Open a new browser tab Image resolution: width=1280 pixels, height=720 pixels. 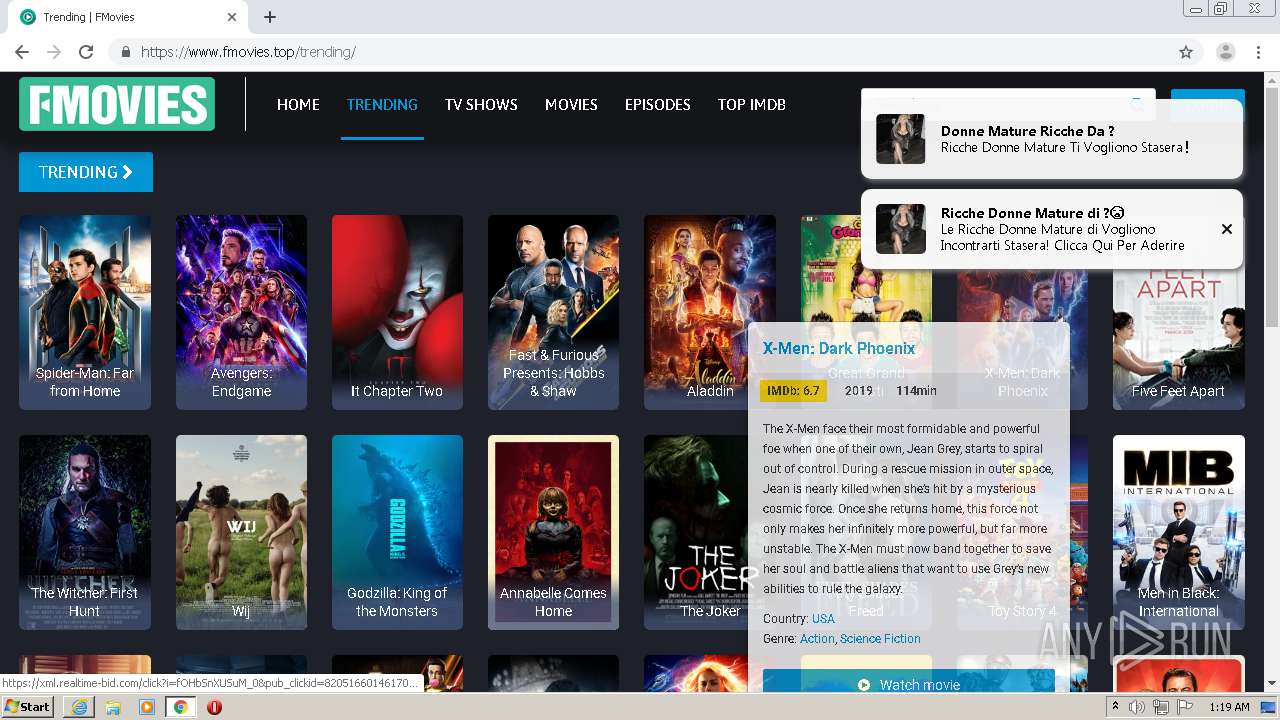coord(270,17)
